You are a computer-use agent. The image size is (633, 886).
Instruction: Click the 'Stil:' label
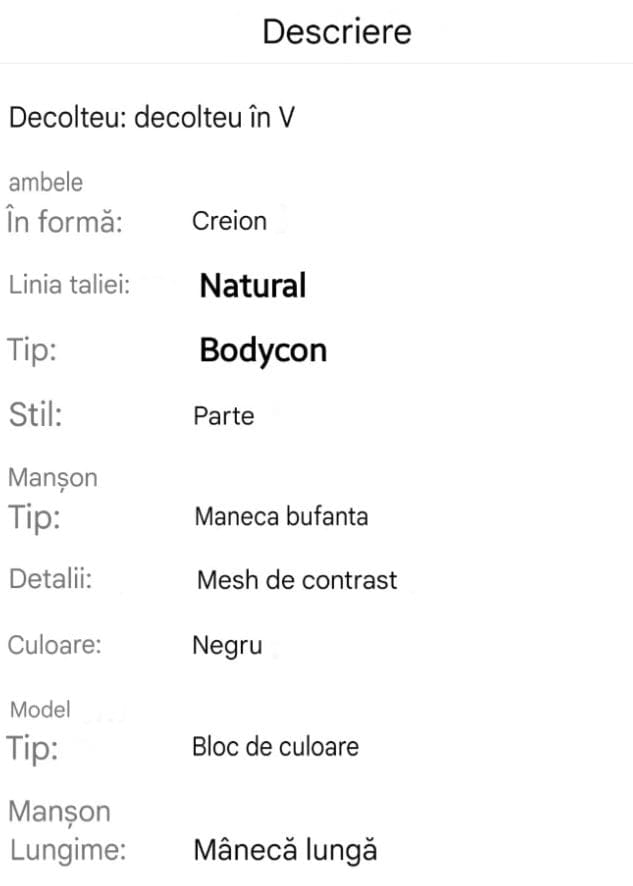(x=35, y=415)
